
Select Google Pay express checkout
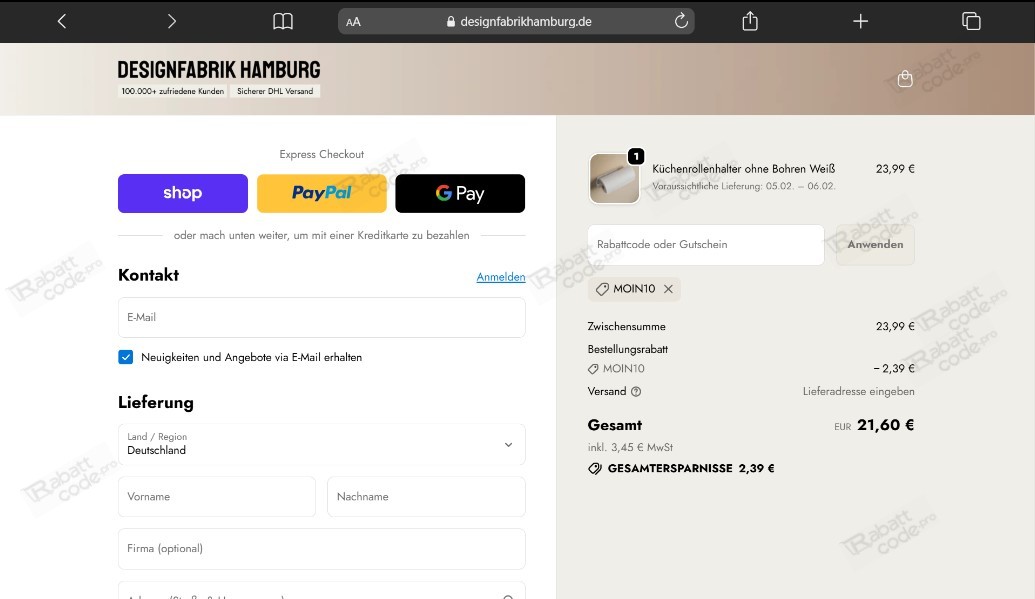tap(460, 193)
